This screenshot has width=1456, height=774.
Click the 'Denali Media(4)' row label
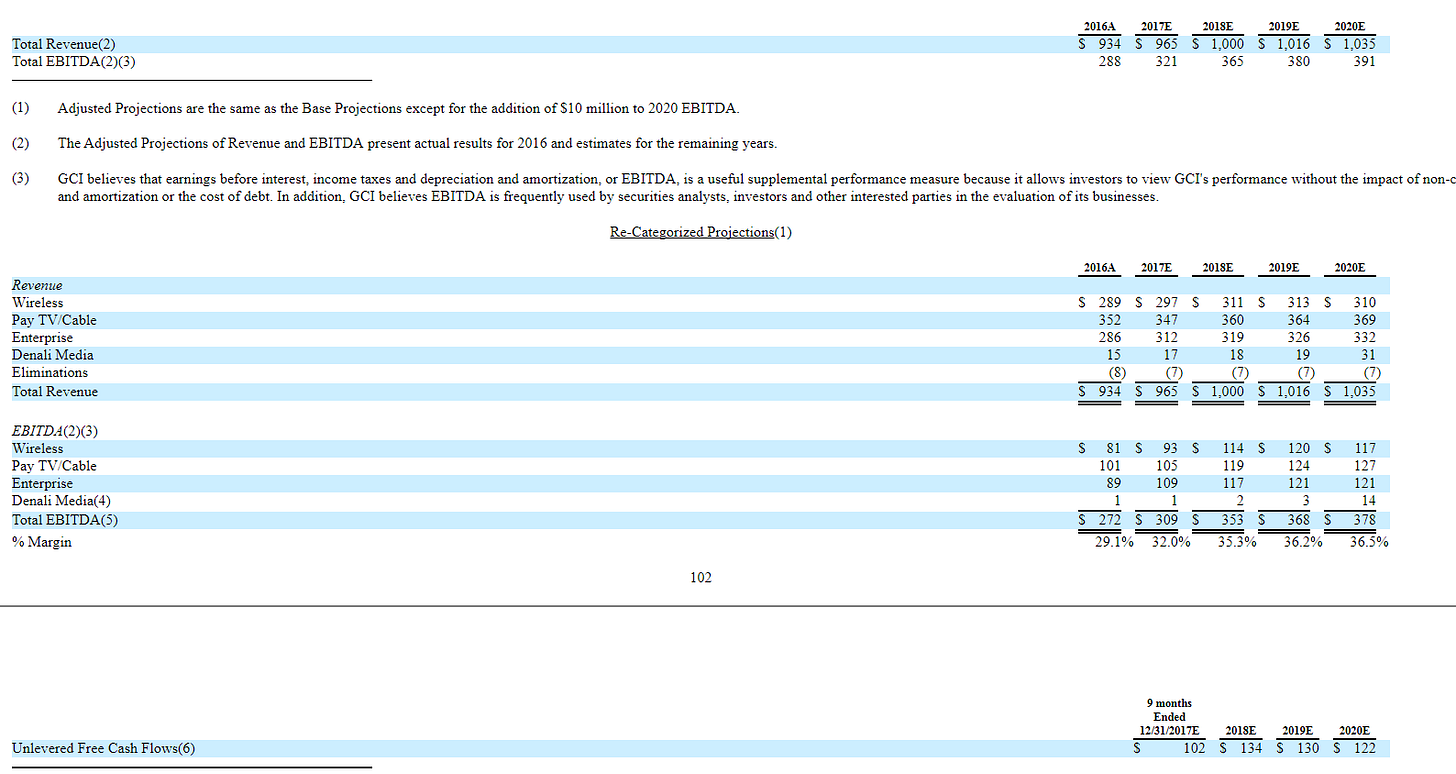click(61, 500)
